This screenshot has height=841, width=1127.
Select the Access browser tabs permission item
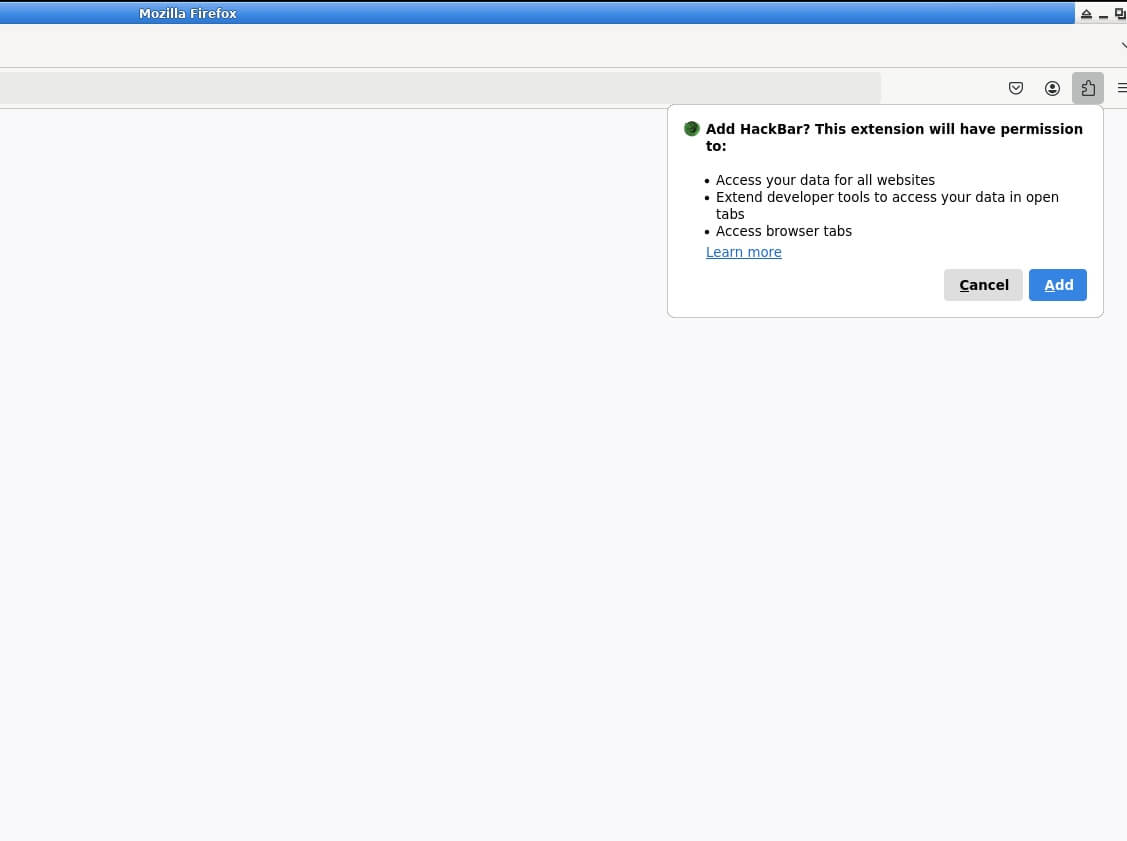784,231
